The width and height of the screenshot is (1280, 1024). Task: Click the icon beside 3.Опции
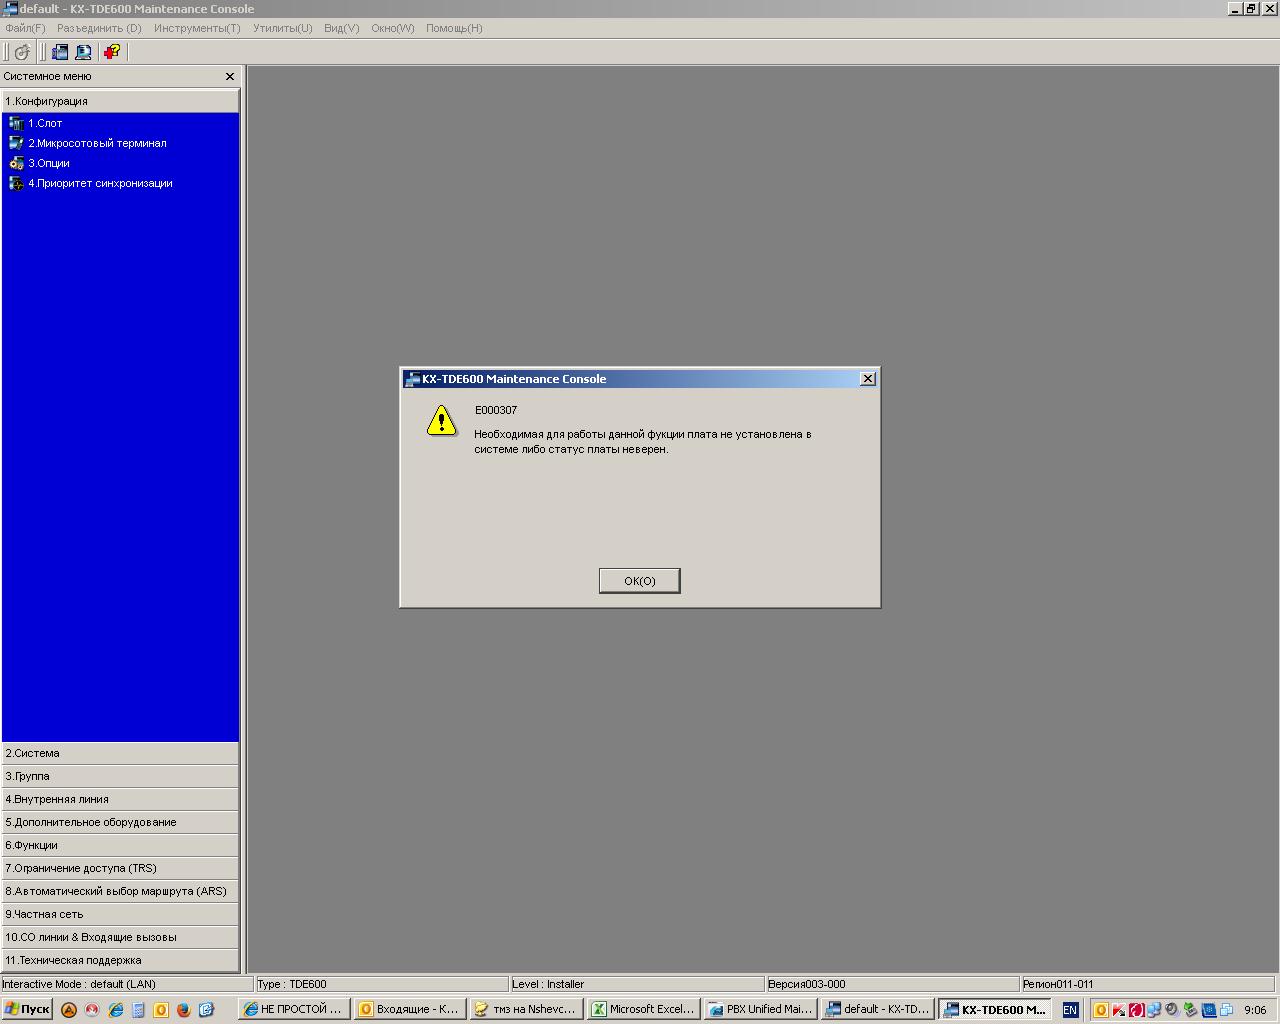[16, 163]
